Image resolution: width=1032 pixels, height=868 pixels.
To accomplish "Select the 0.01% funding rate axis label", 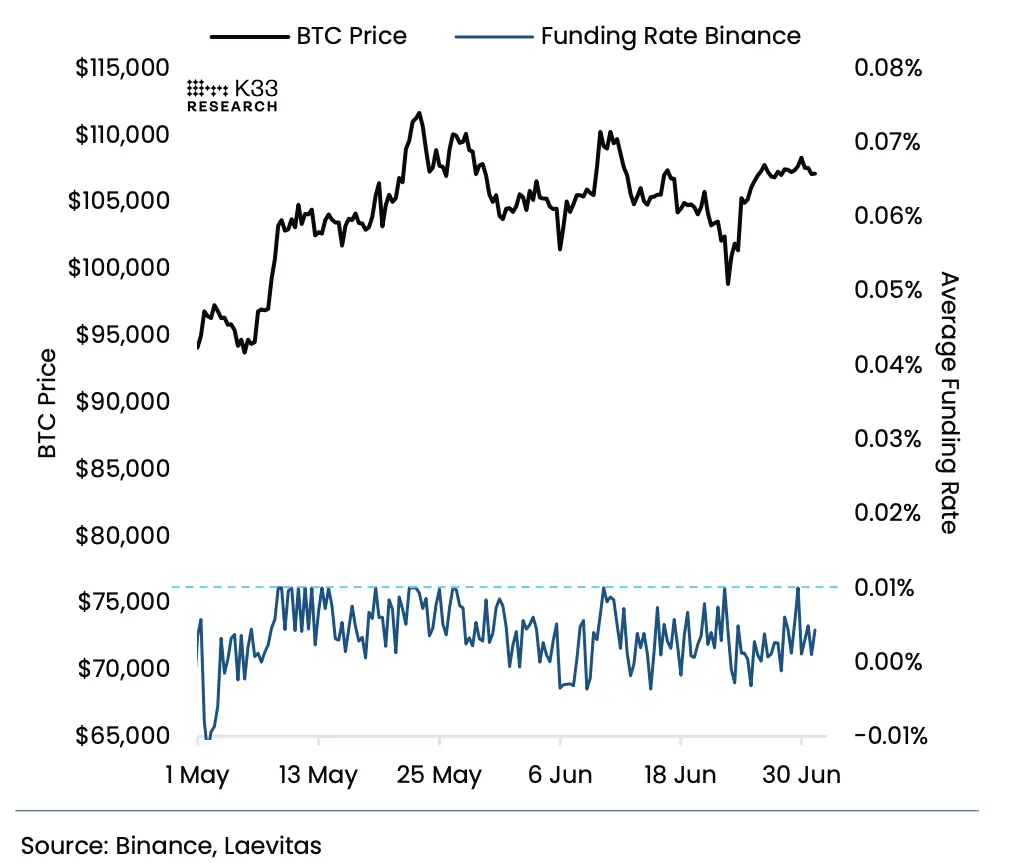I will (x=888, y=587).
